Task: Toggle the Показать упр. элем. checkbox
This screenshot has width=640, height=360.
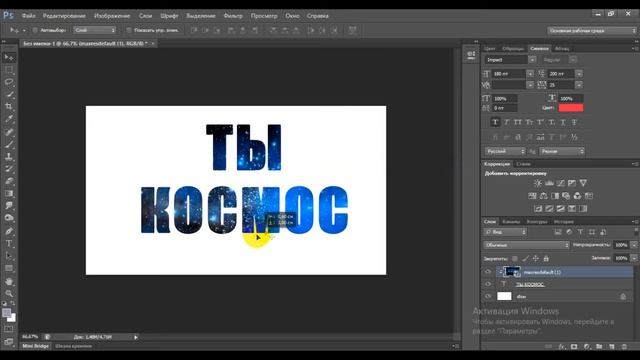Action: tap(129, 30)
